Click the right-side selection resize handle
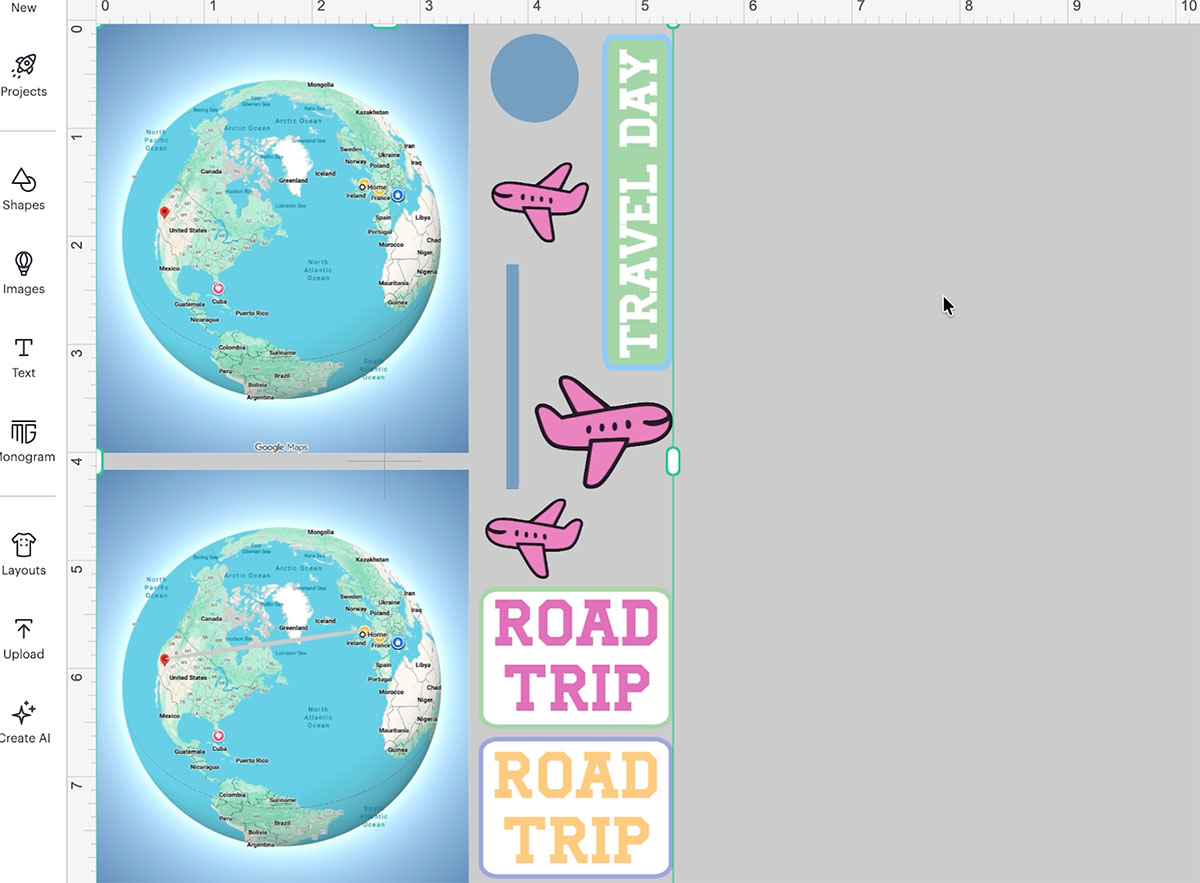The height and width of the screenshot is (883, 1200). pyautogui.click(x=673, y=461)
